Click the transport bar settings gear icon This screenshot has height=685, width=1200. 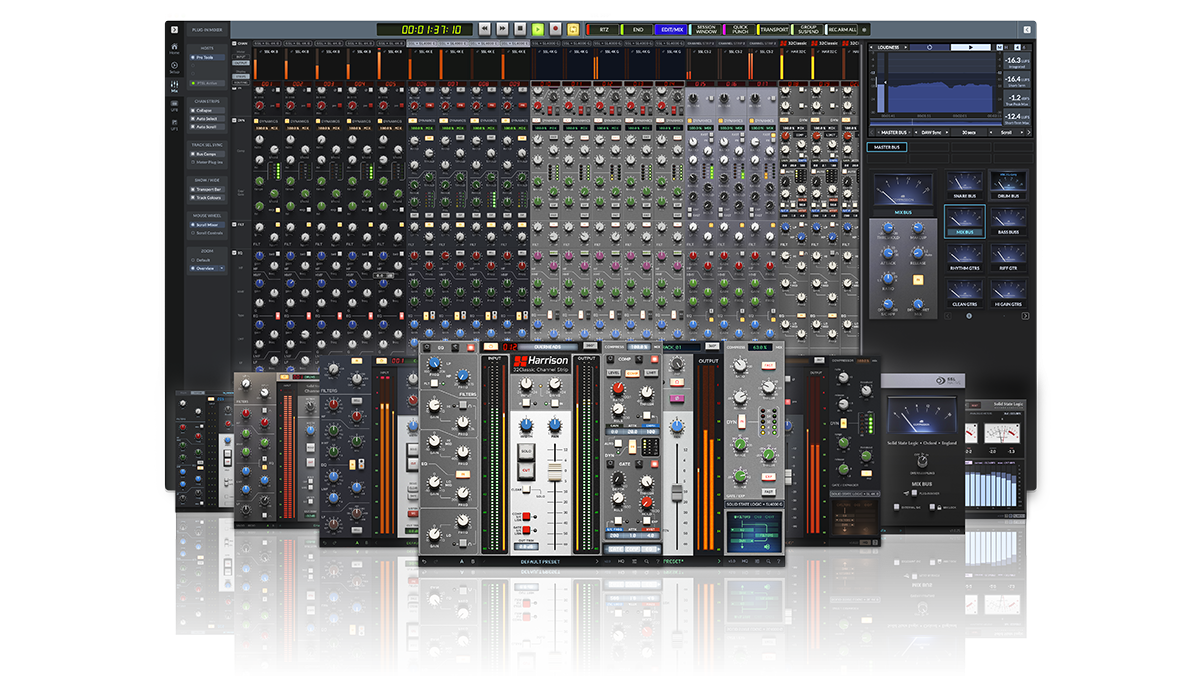pos(864,30)
